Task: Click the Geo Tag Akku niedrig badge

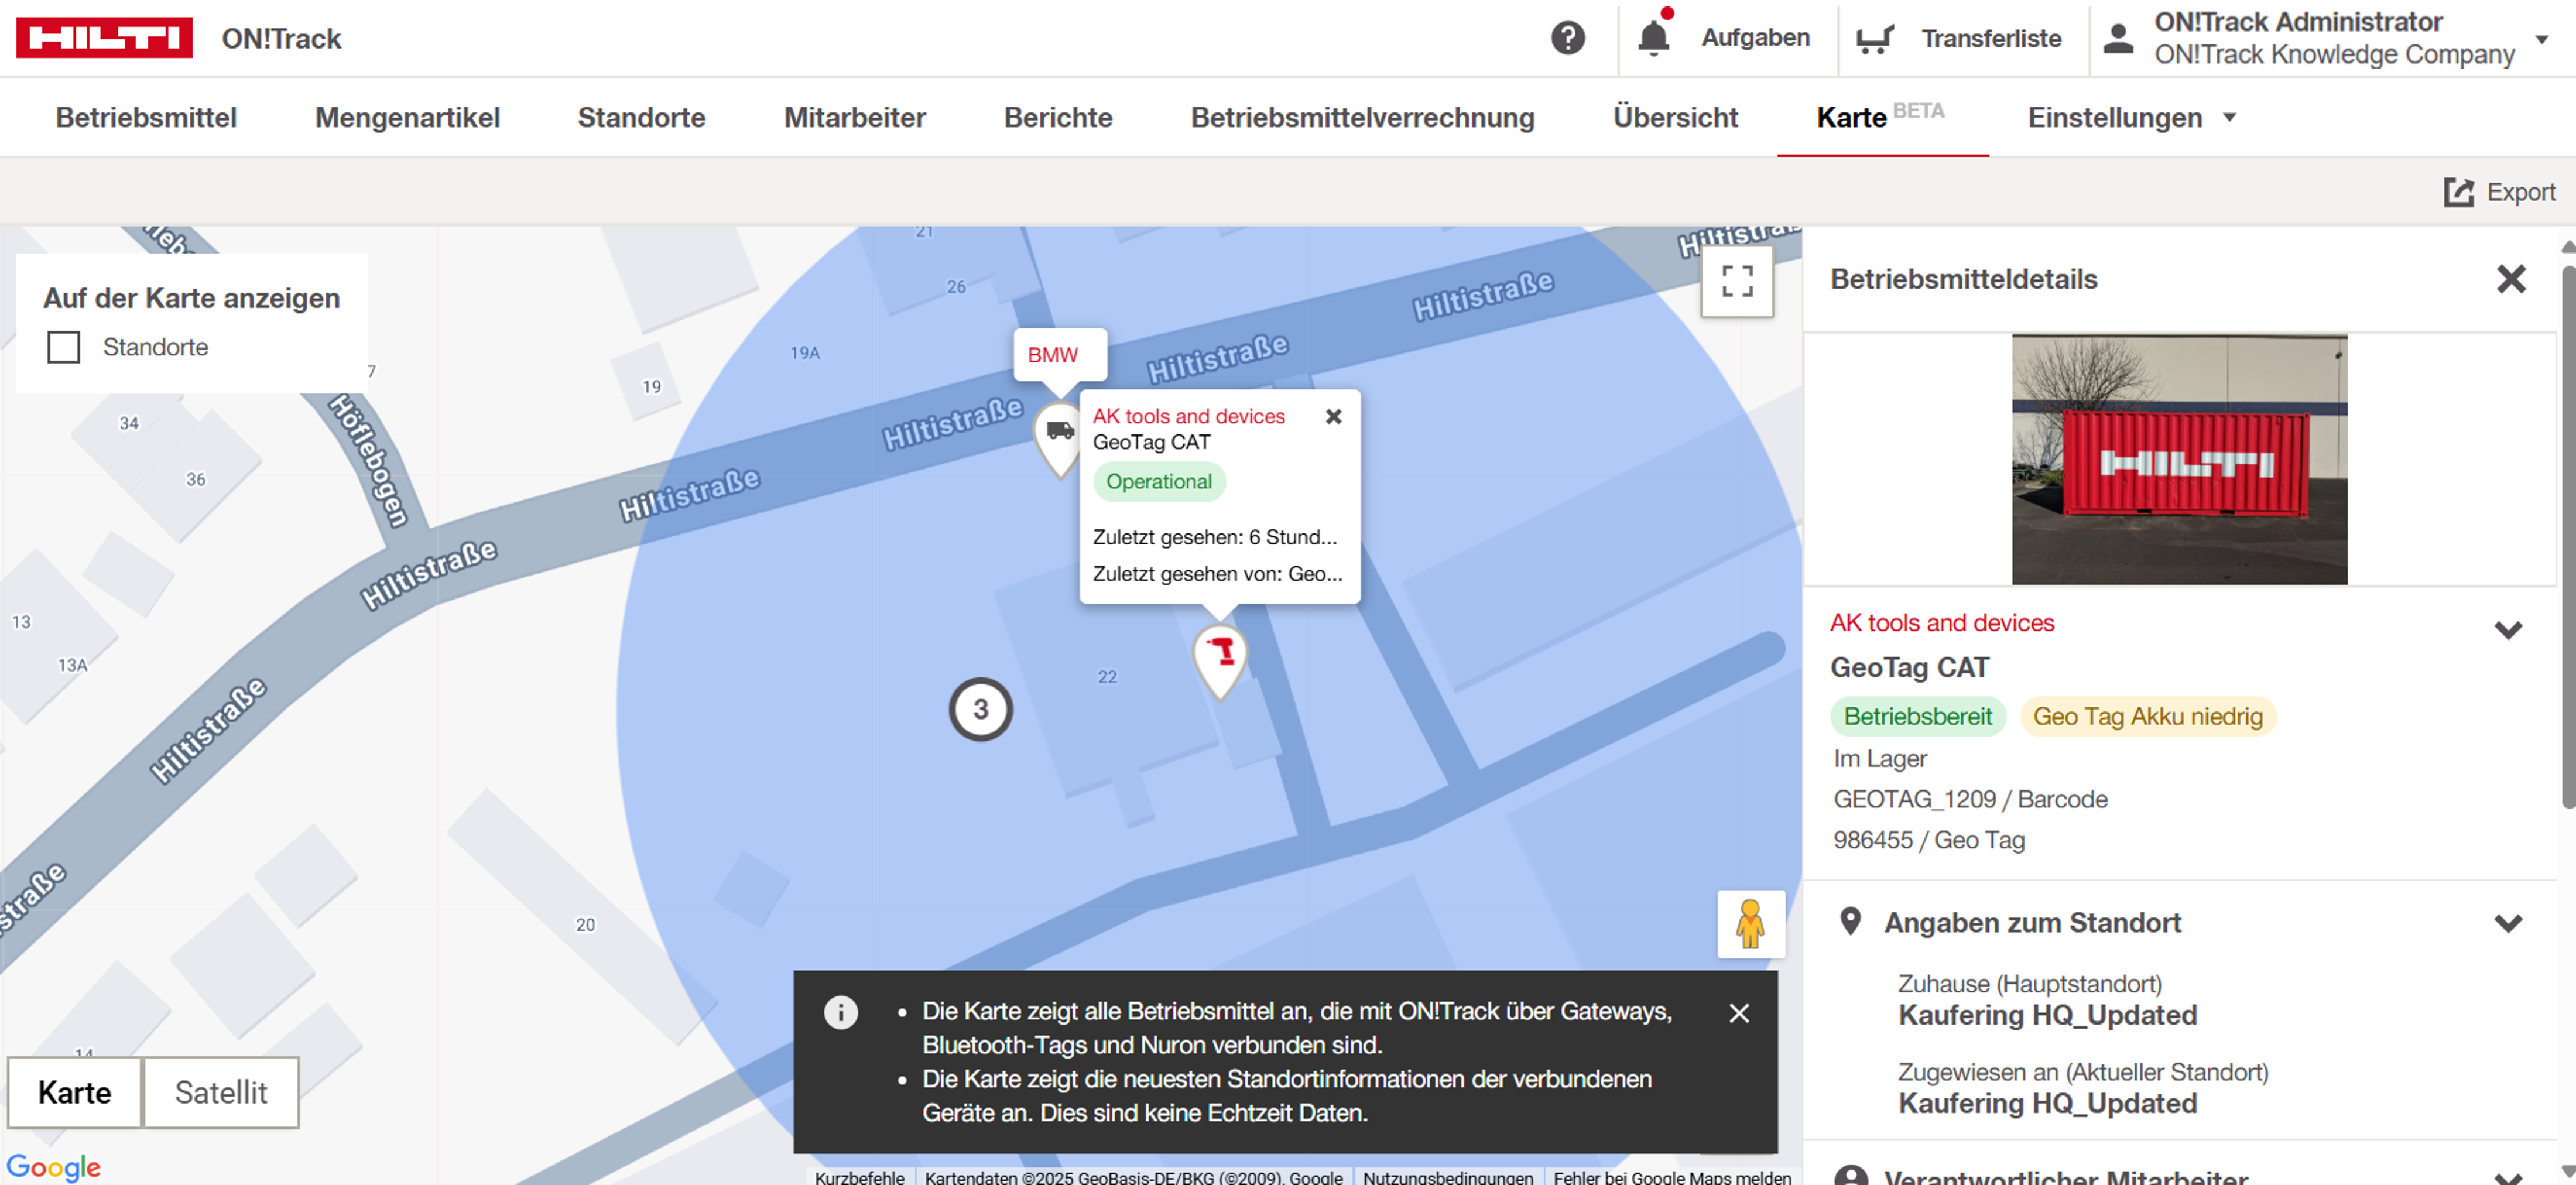Action: (2147, 716)
